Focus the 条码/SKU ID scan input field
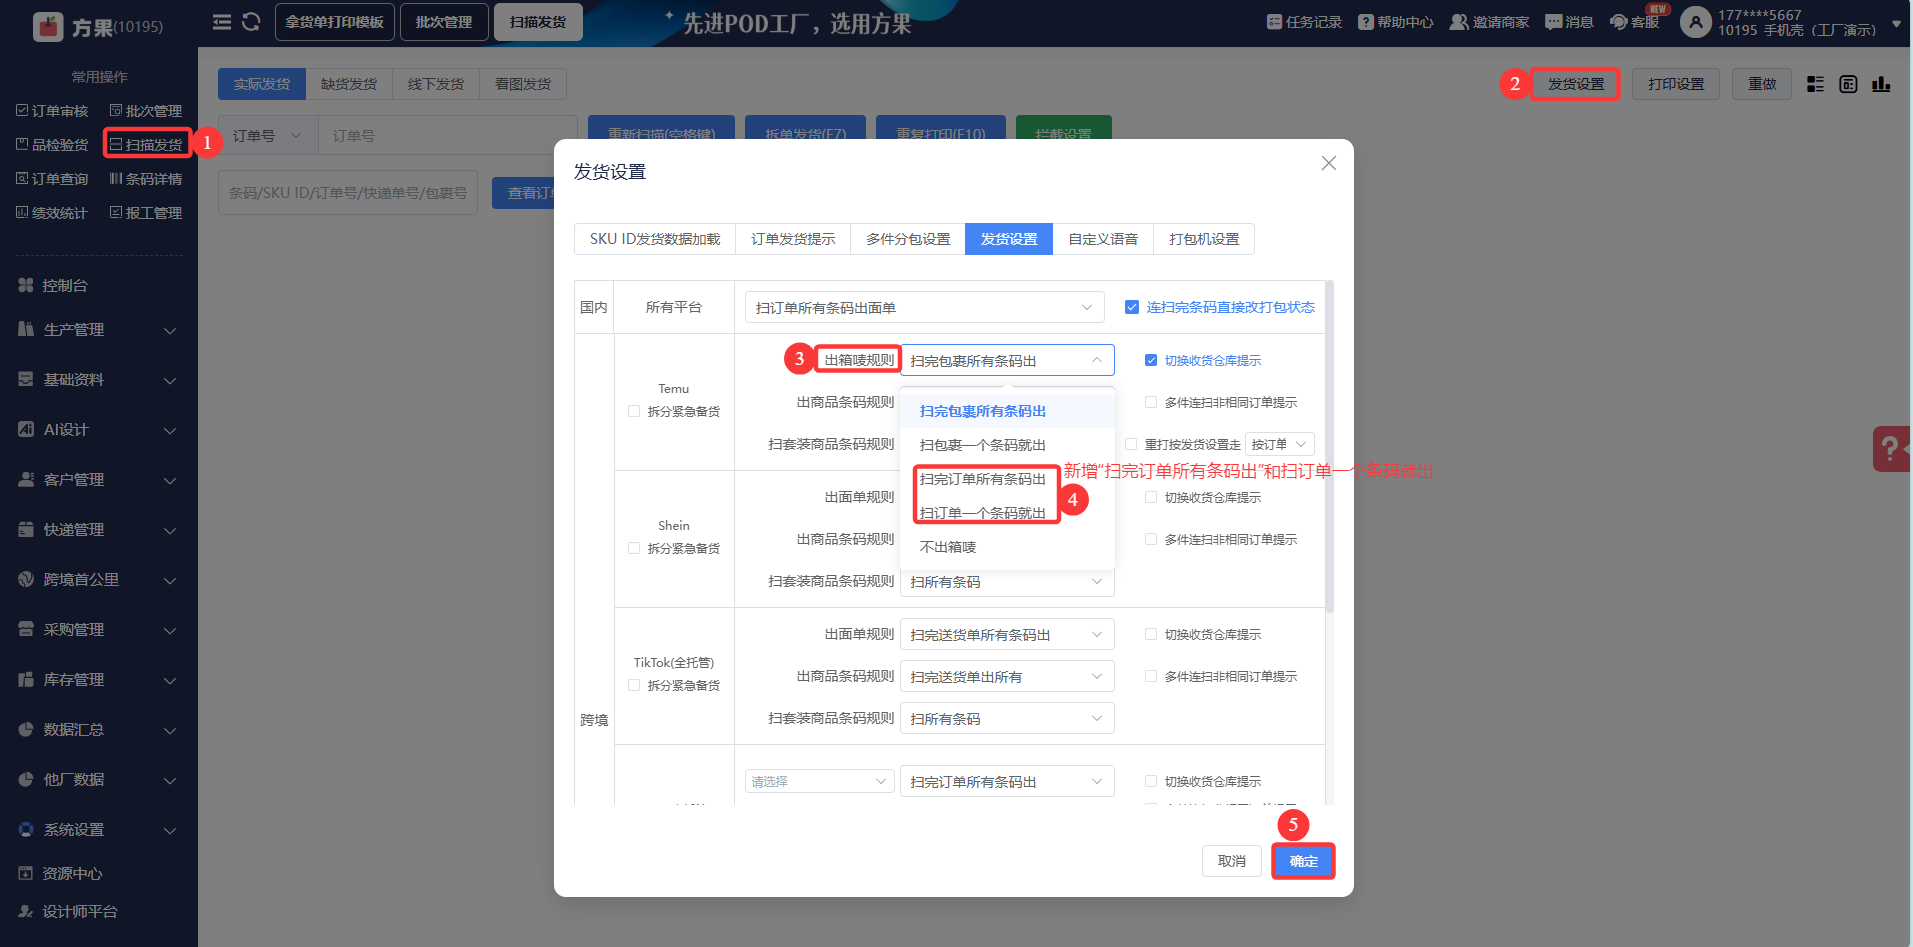 [348, 193]
